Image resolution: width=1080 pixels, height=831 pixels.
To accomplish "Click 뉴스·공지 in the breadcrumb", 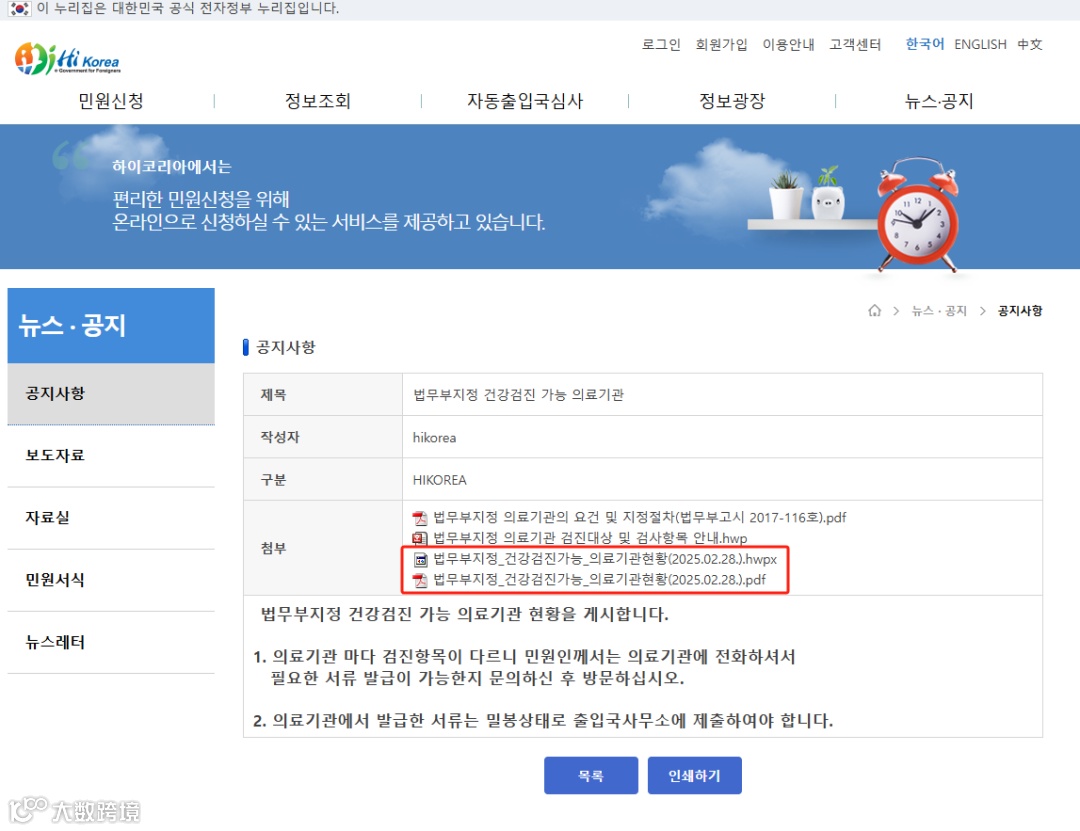I will pyautogui.click(x=939, y=311).
